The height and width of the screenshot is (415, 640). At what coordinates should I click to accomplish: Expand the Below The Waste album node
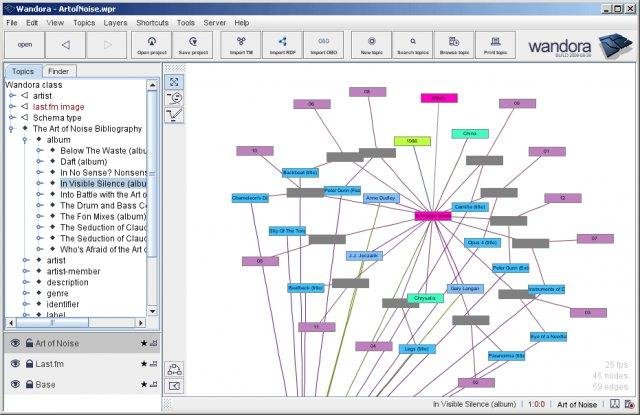[40, 151]
